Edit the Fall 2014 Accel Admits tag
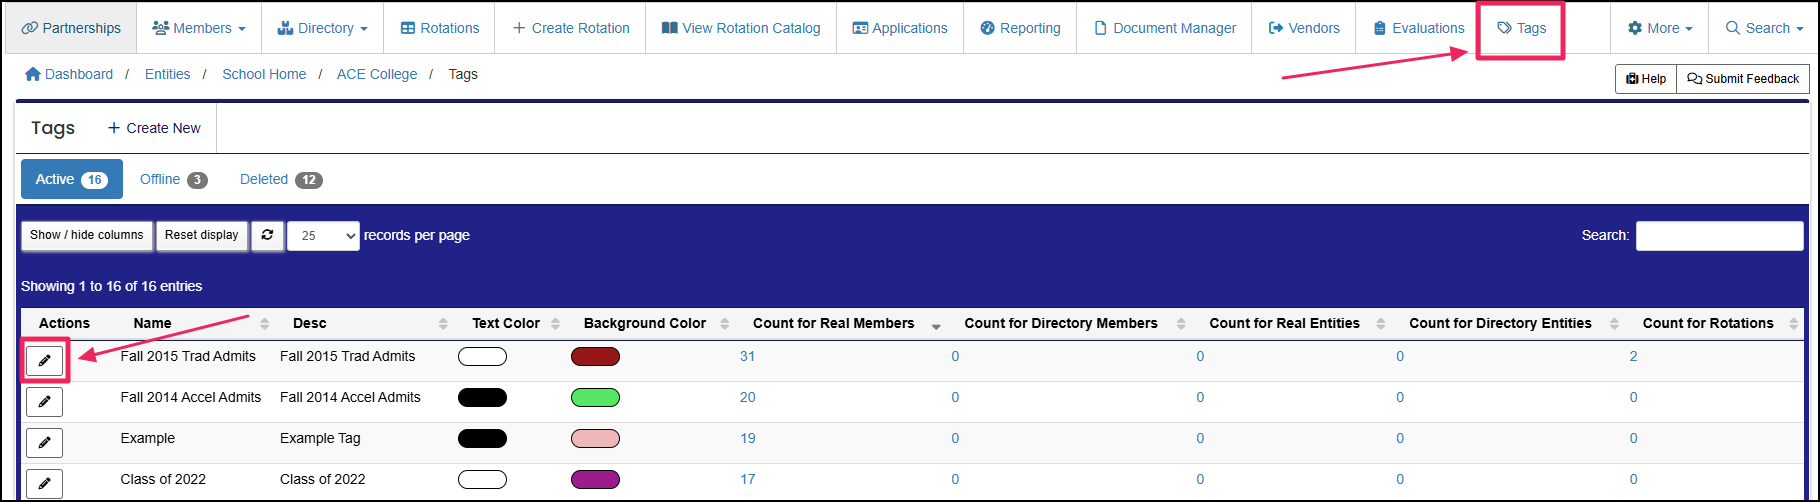The image size is (1820, 502). pyautogui.click(x=44, y=402)
